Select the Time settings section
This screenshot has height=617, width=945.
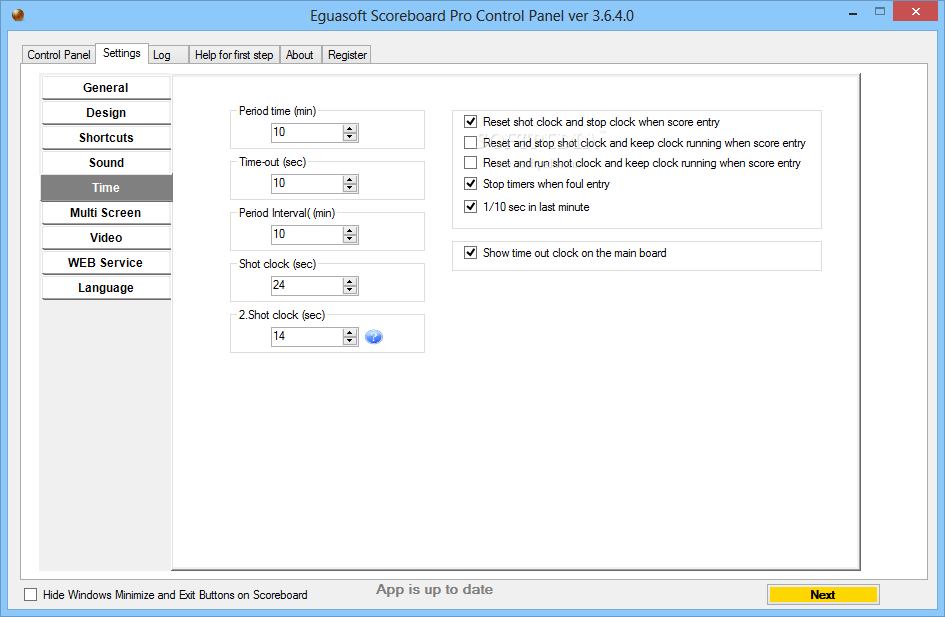coord(106,188)
